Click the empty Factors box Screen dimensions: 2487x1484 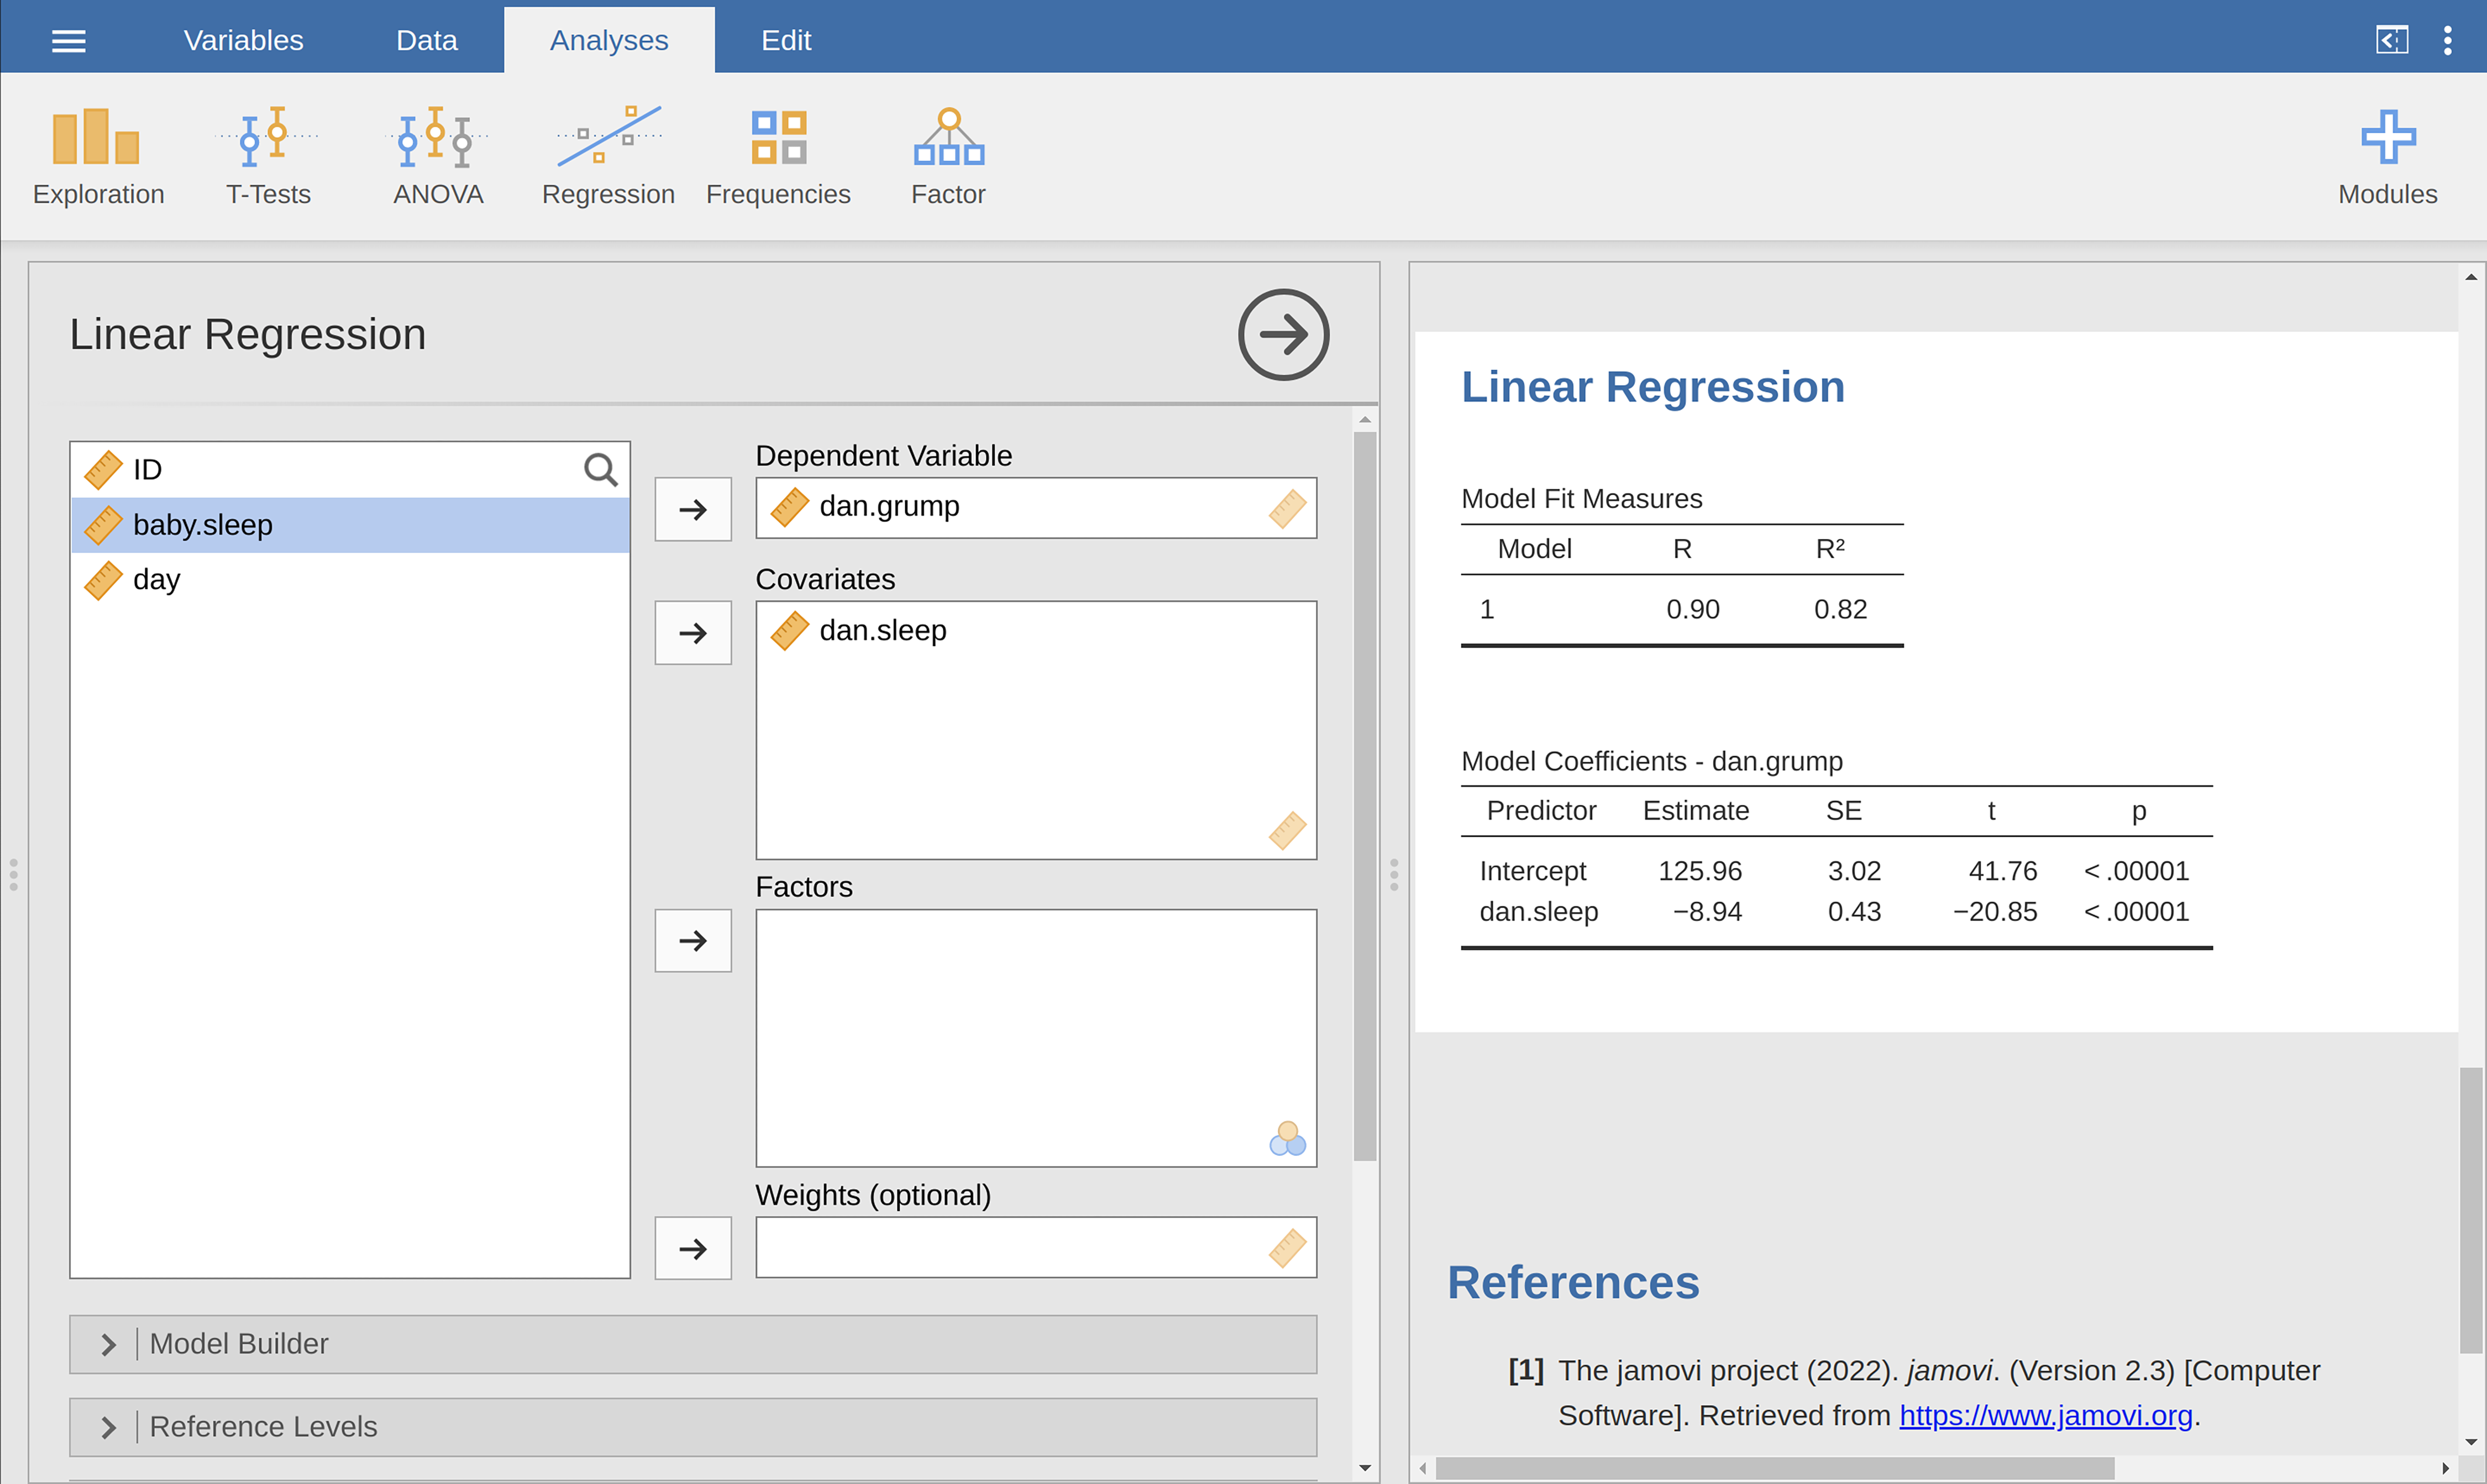1036,1038
